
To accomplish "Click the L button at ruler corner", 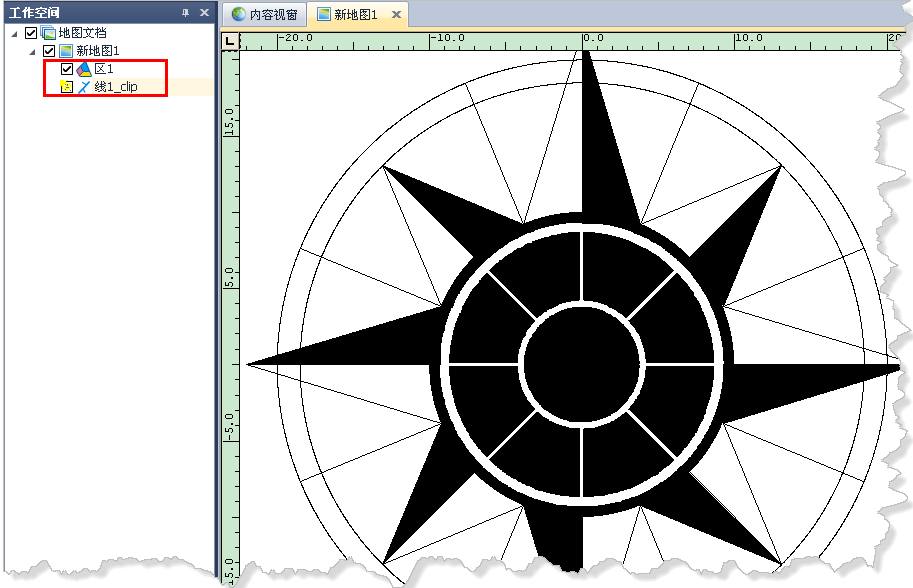I will pos(230,40).
